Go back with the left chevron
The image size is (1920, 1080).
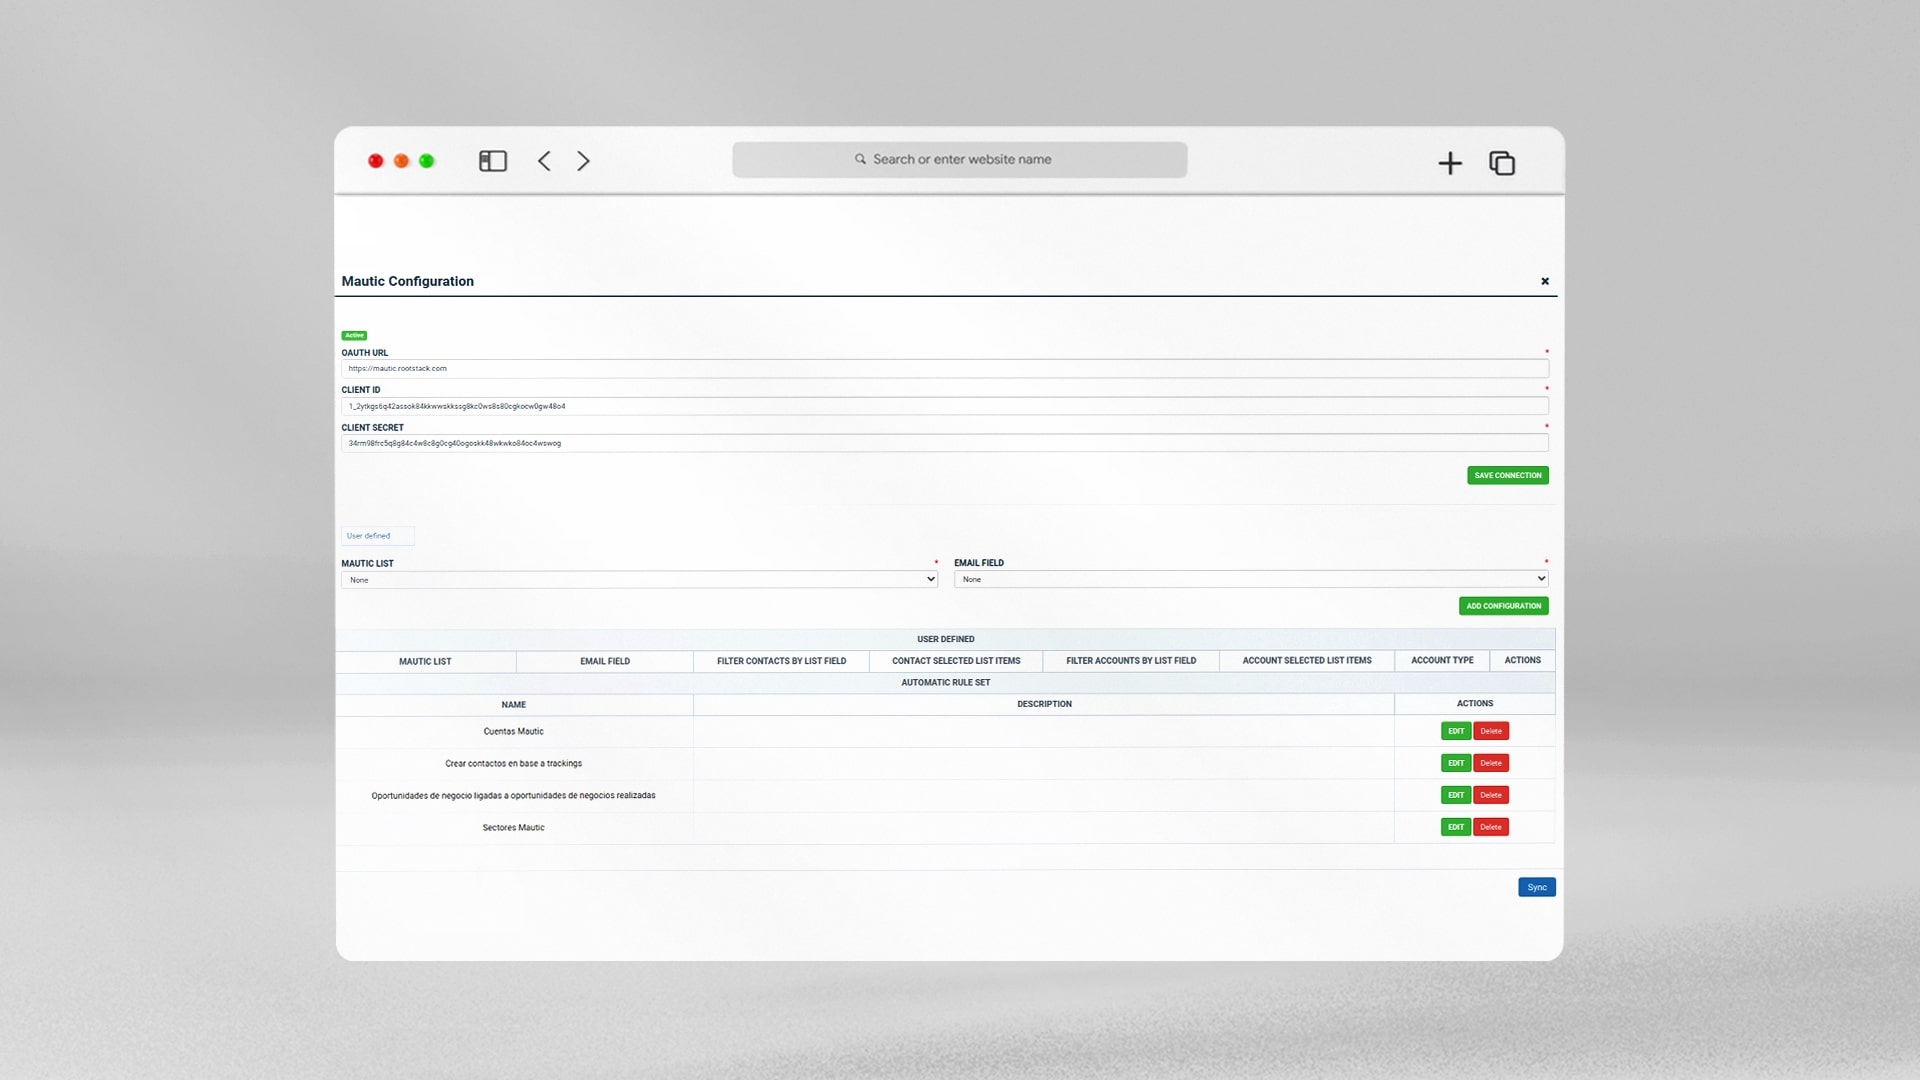(x=544, y=161)
